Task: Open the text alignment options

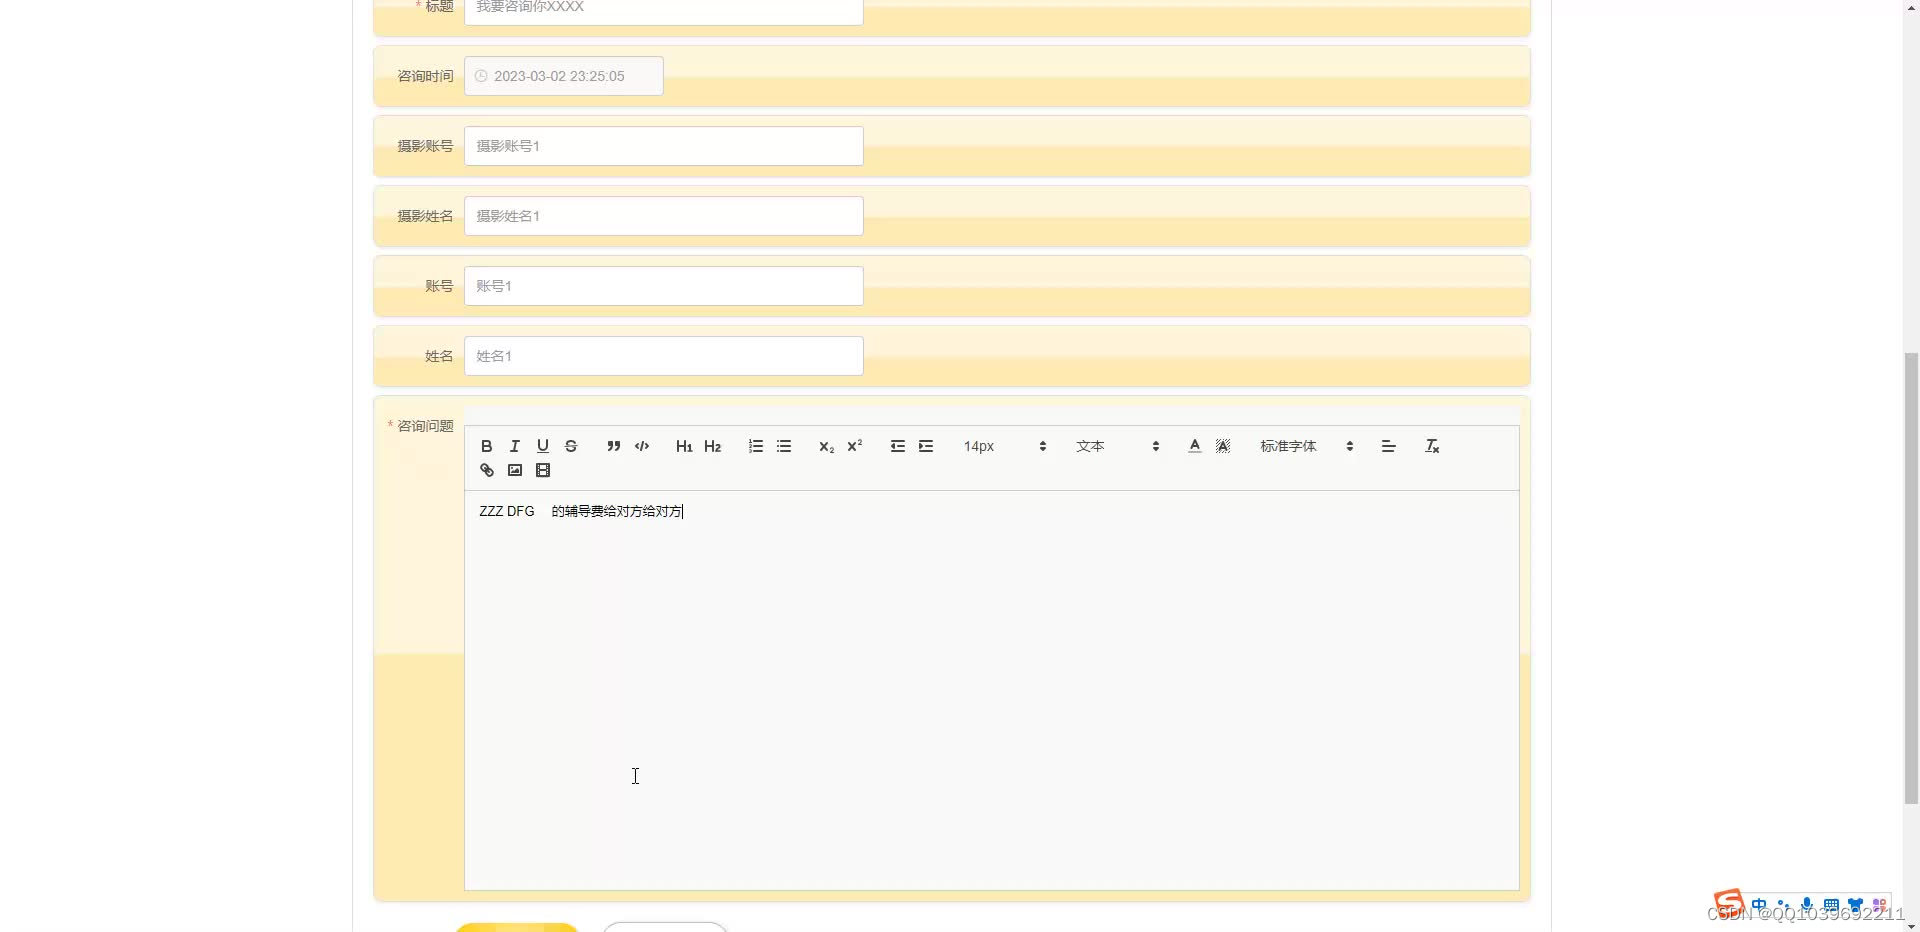Action: (x=1388, y=446)
